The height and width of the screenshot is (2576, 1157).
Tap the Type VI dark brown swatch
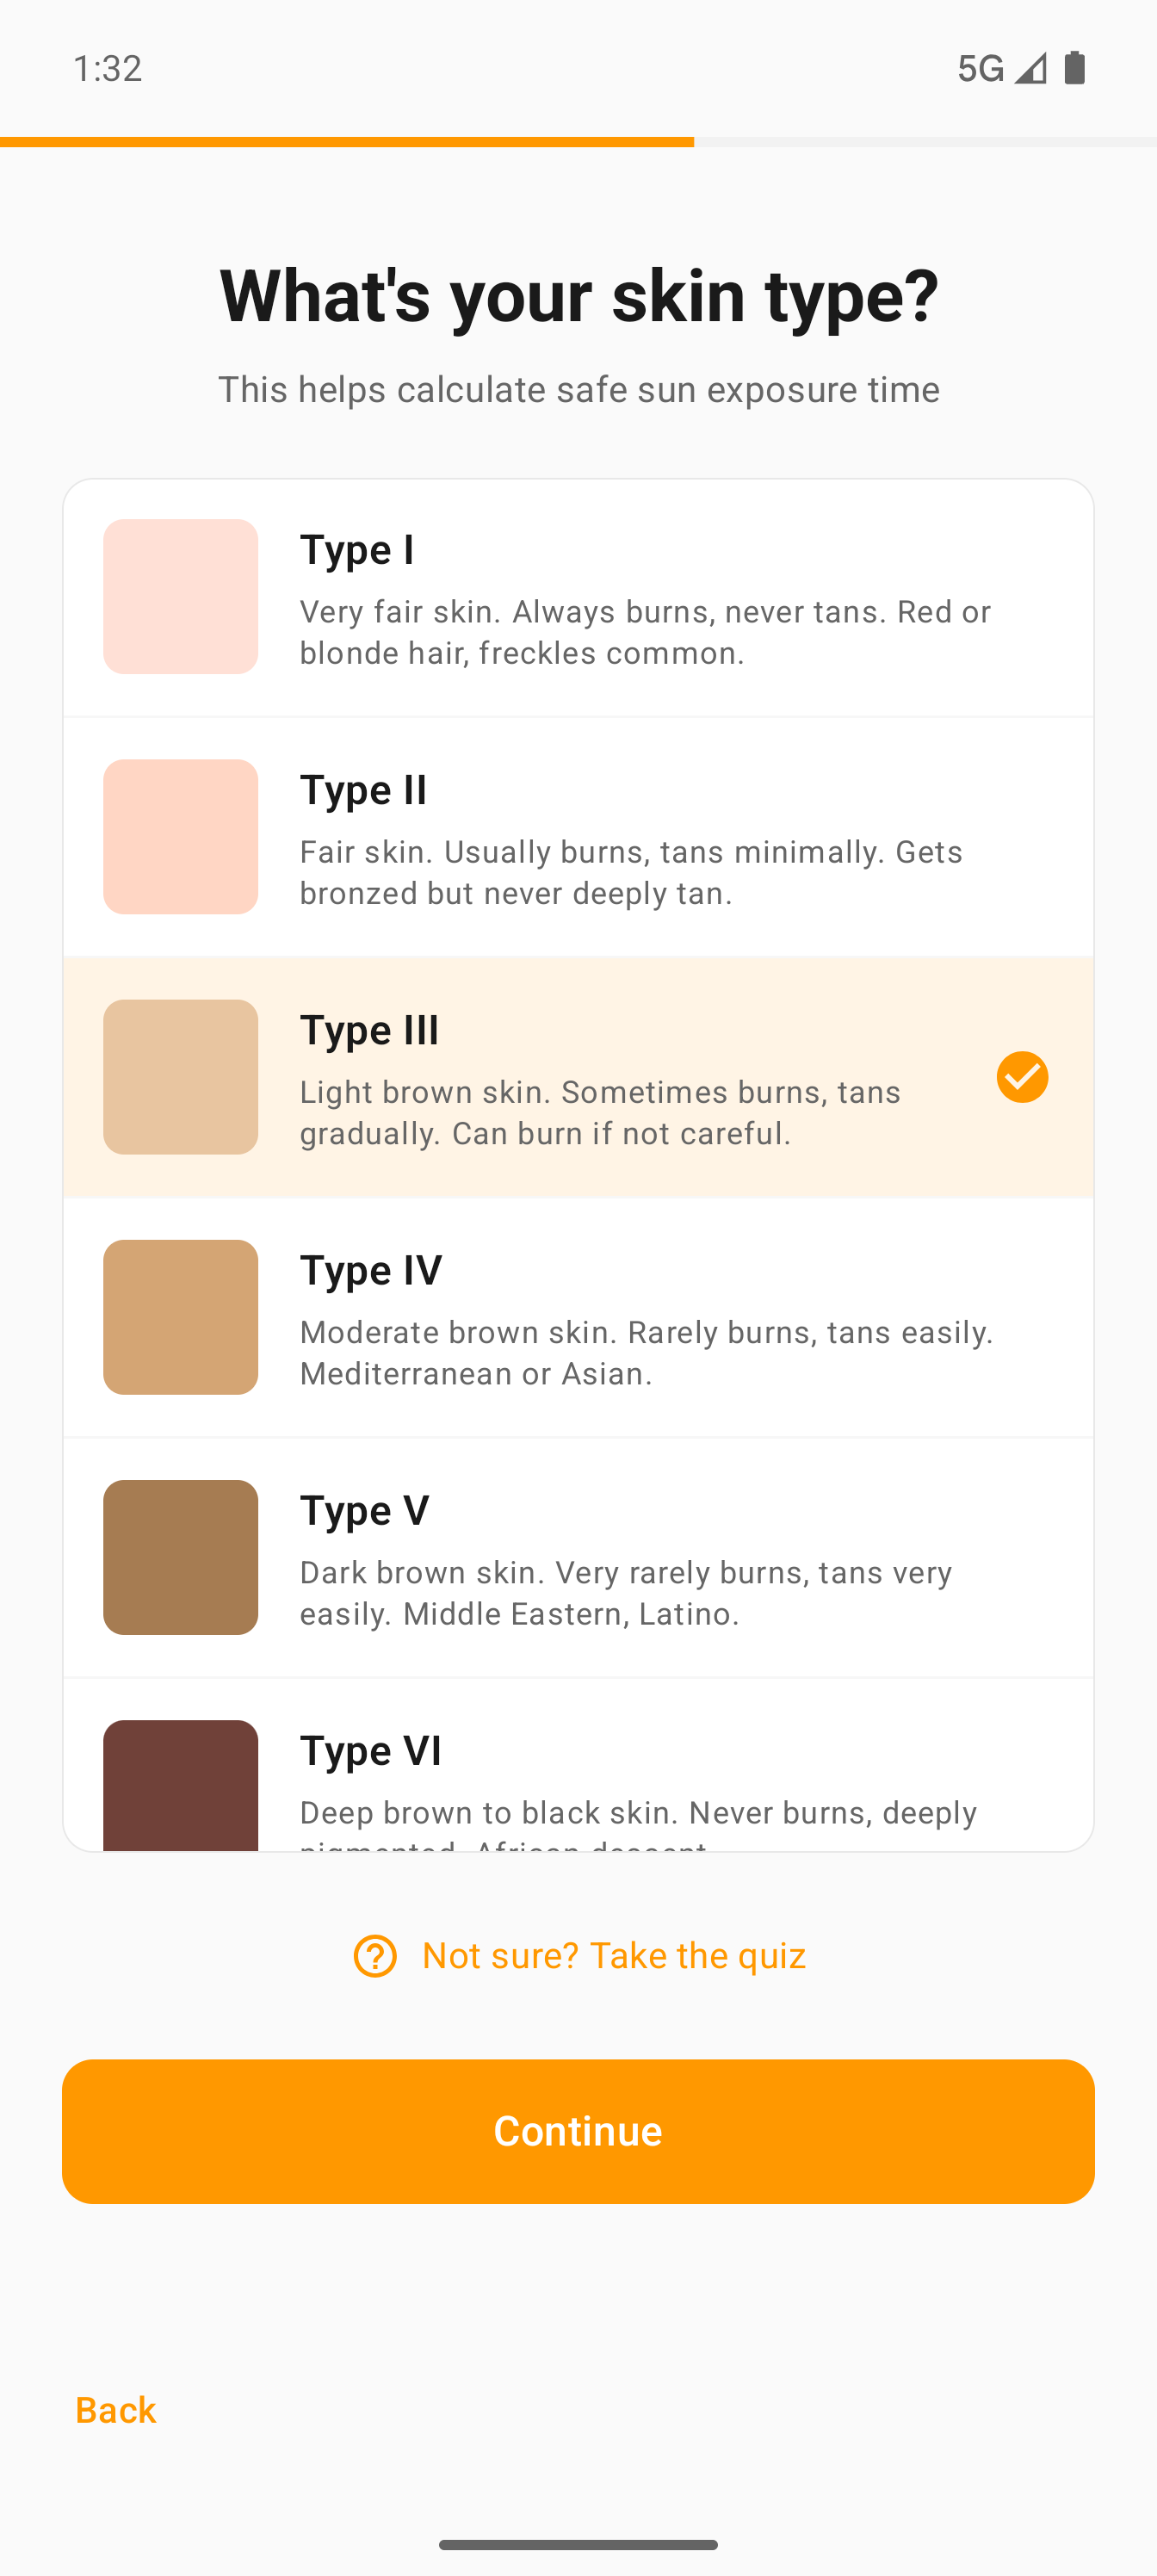[181, 1785]
